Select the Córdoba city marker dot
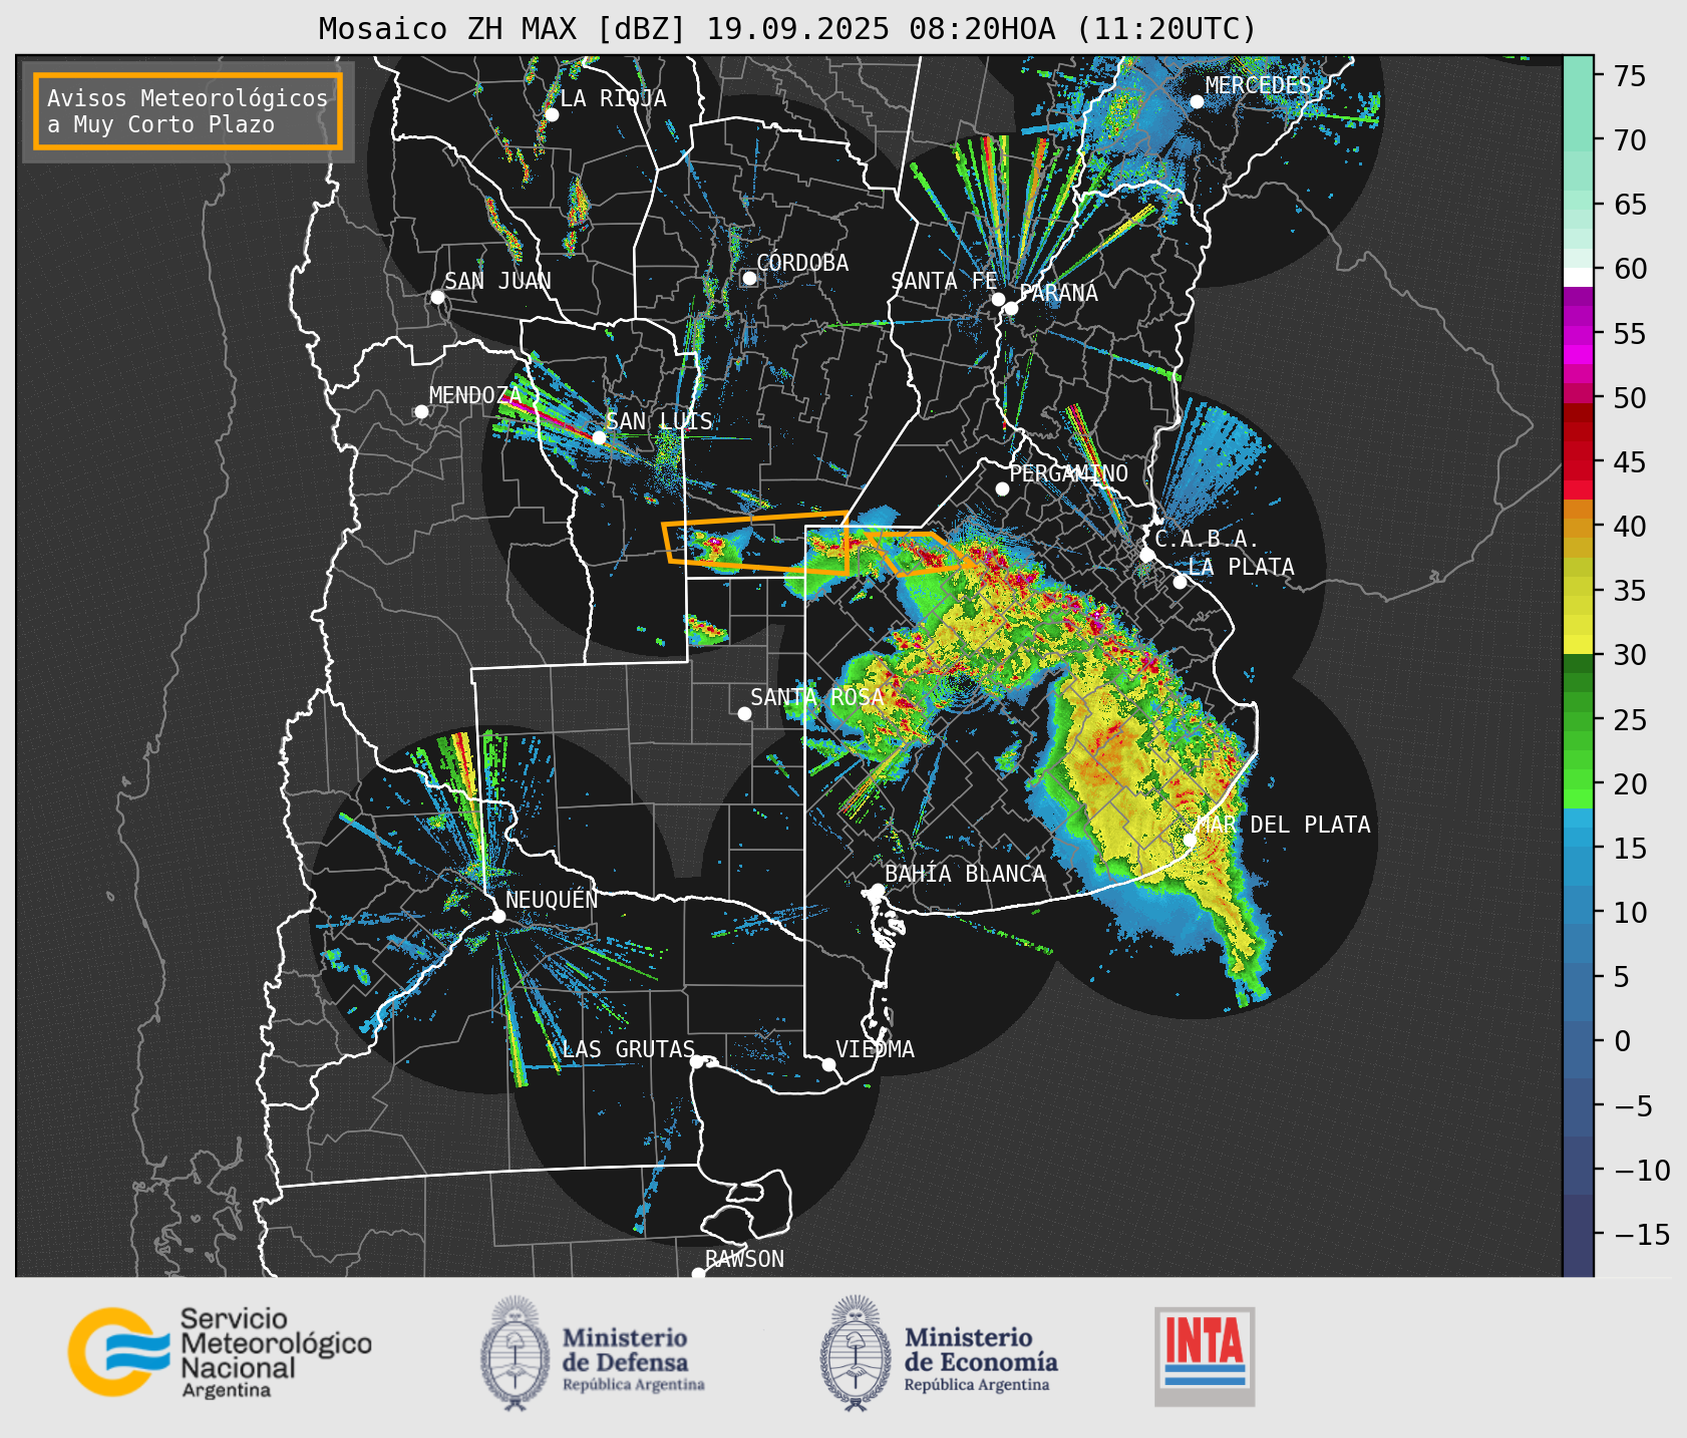1687x1438 pixels. (749, 278)
